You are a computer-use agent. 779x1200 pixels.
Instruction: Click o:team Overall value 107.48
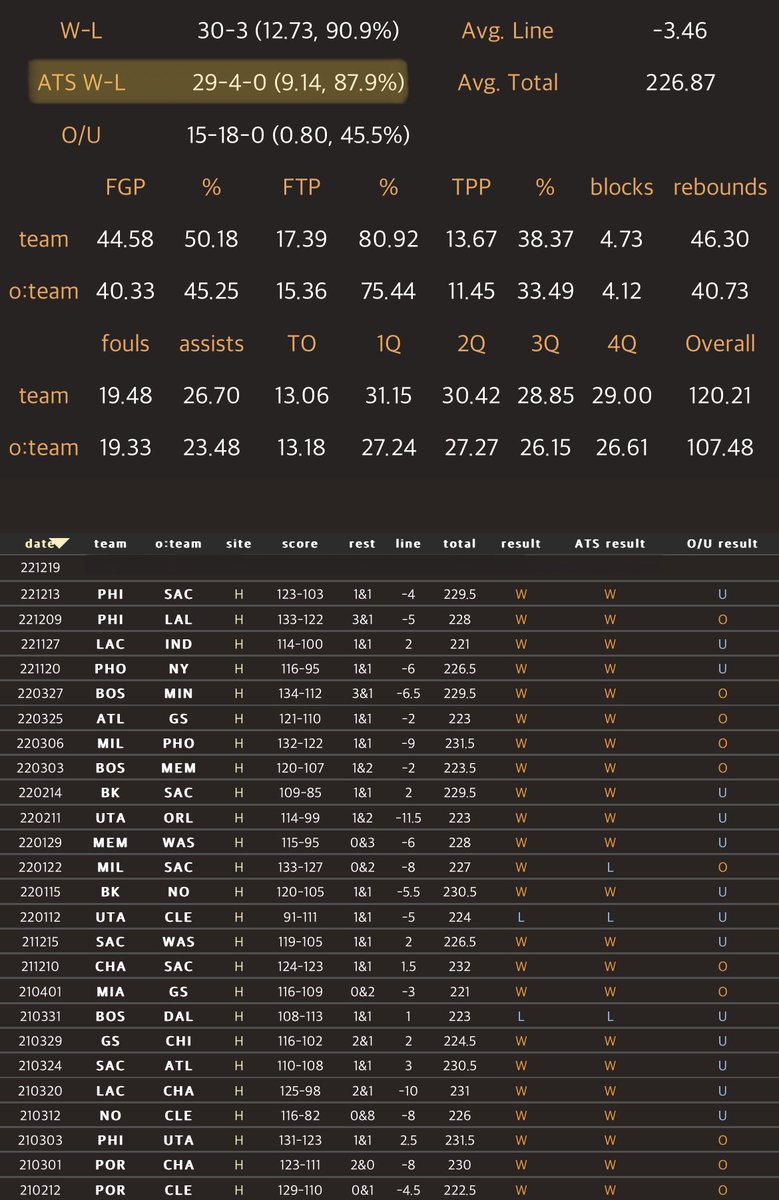[x=720, y=447]
